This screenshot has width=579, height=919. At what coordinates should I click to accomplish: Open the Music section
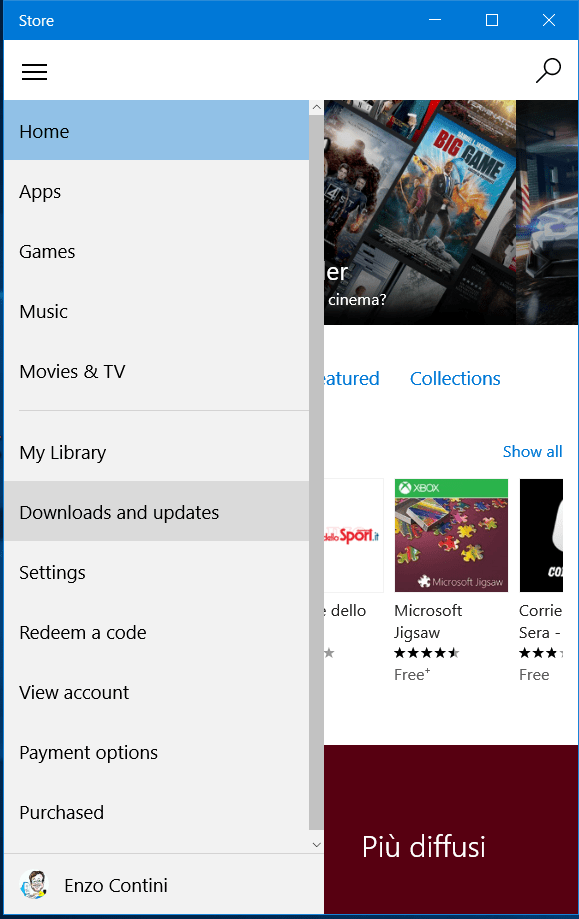[x=156, y=311]
